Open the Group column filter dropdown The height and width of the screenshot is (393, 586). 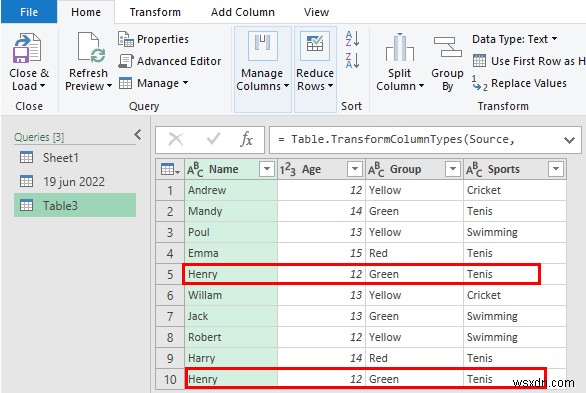pos(453,169)
